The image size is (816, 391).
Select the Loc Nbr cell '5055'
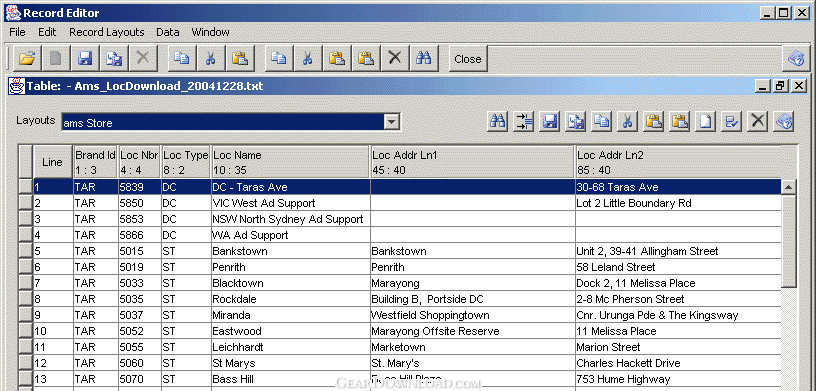tap(139, 347)
